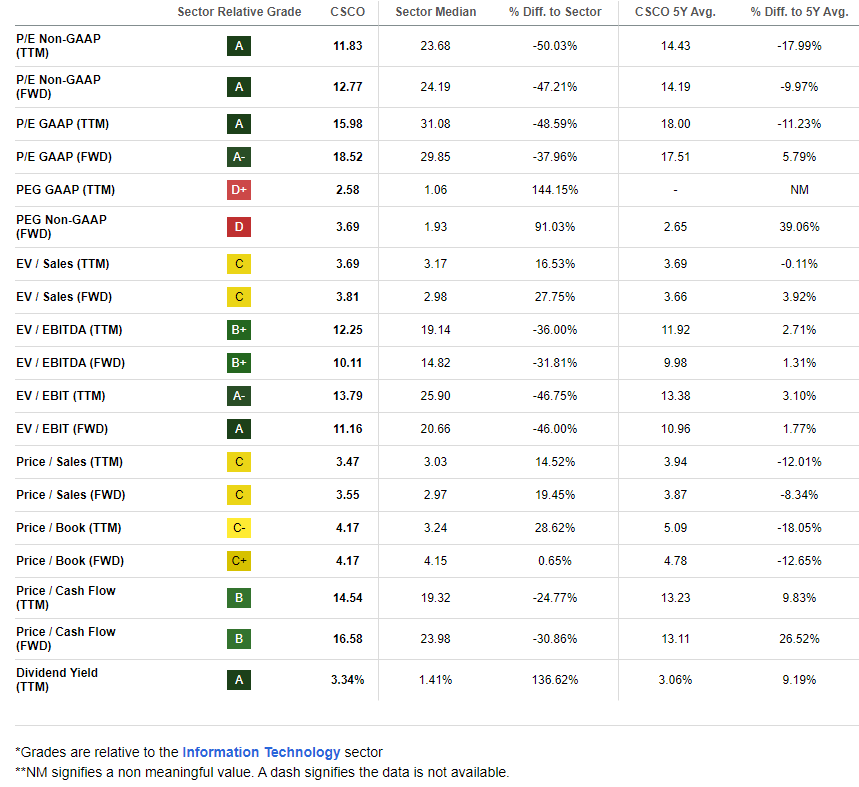Click sector median value 25.90 for EV / EBIT
The height and width of the screenshot is (787, 859).
tap(436, 396)
